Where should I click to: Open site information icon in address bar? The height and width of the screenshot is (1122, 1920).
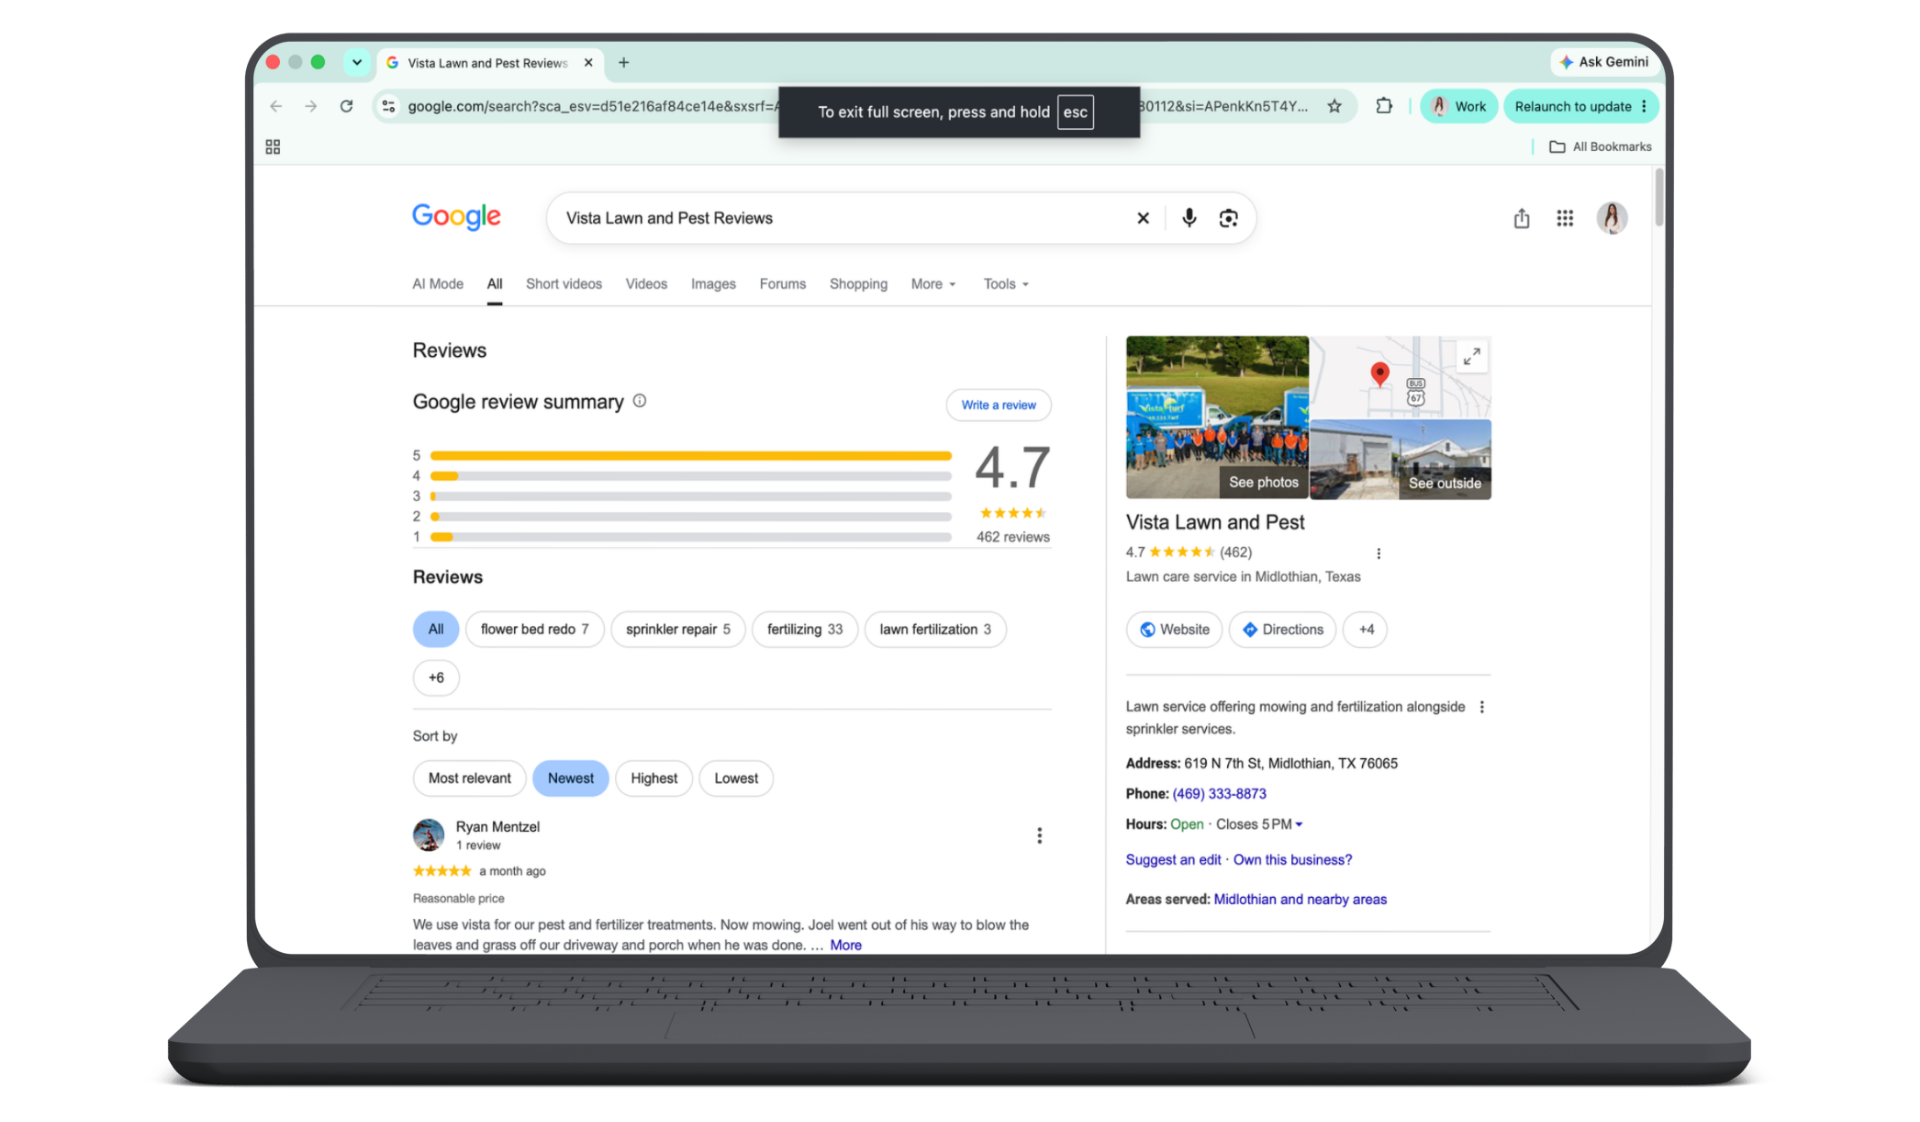(389, 106)
